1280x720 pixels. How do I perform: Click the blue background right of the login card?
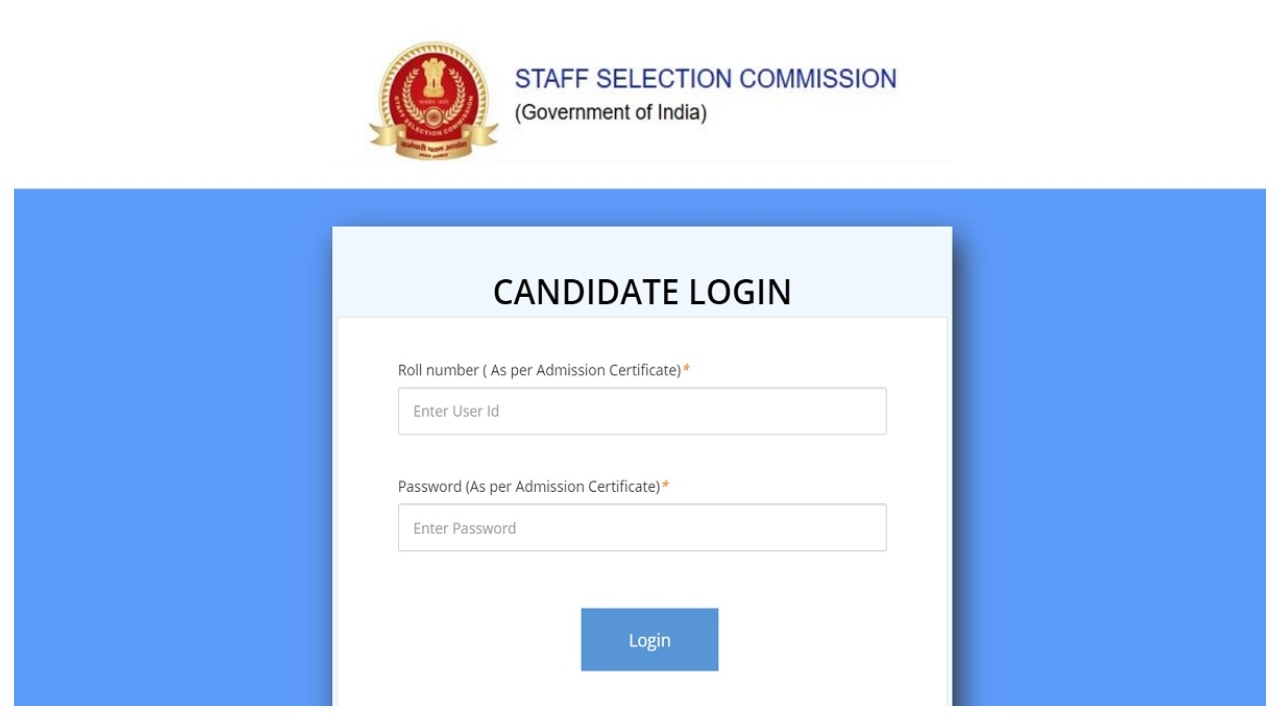[1110, 450]
